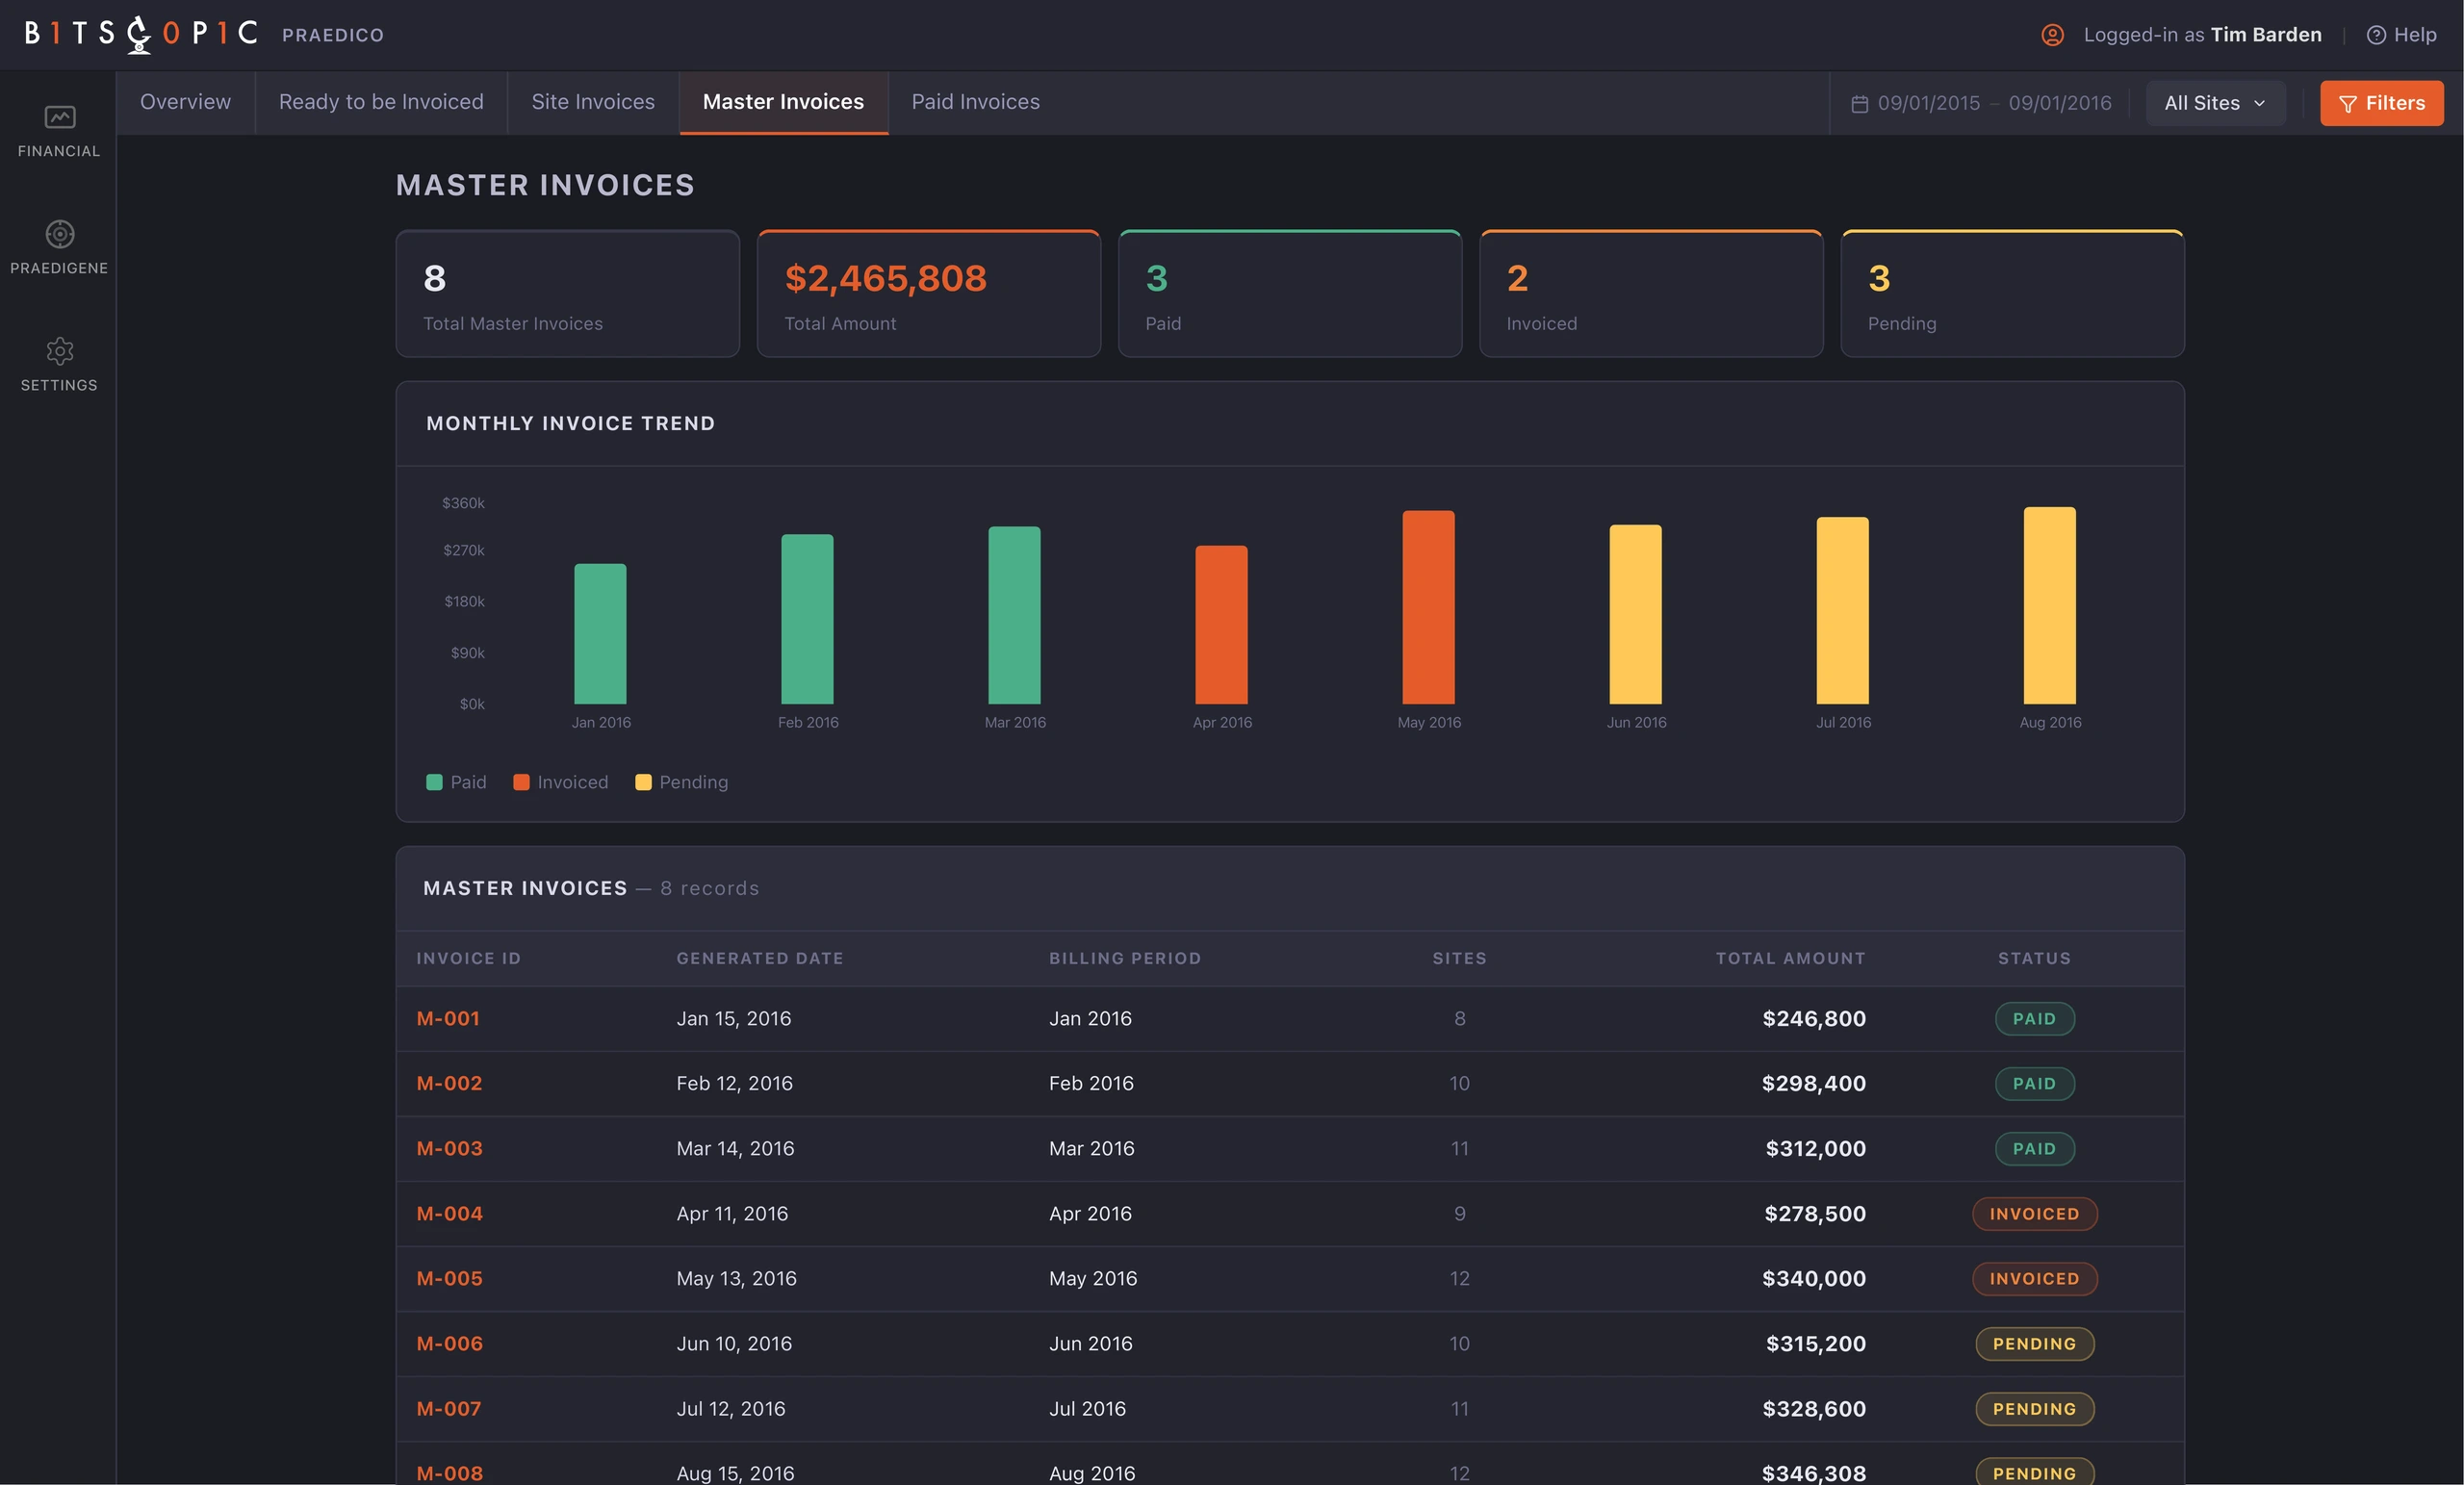Sort by the Total Amount column header
This screenshot has width=2464, height=1485.
[x=1790, y=958]
